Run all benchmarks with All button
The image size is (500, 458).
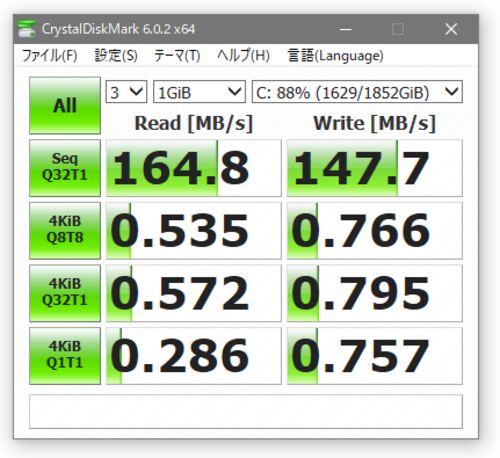65,105
